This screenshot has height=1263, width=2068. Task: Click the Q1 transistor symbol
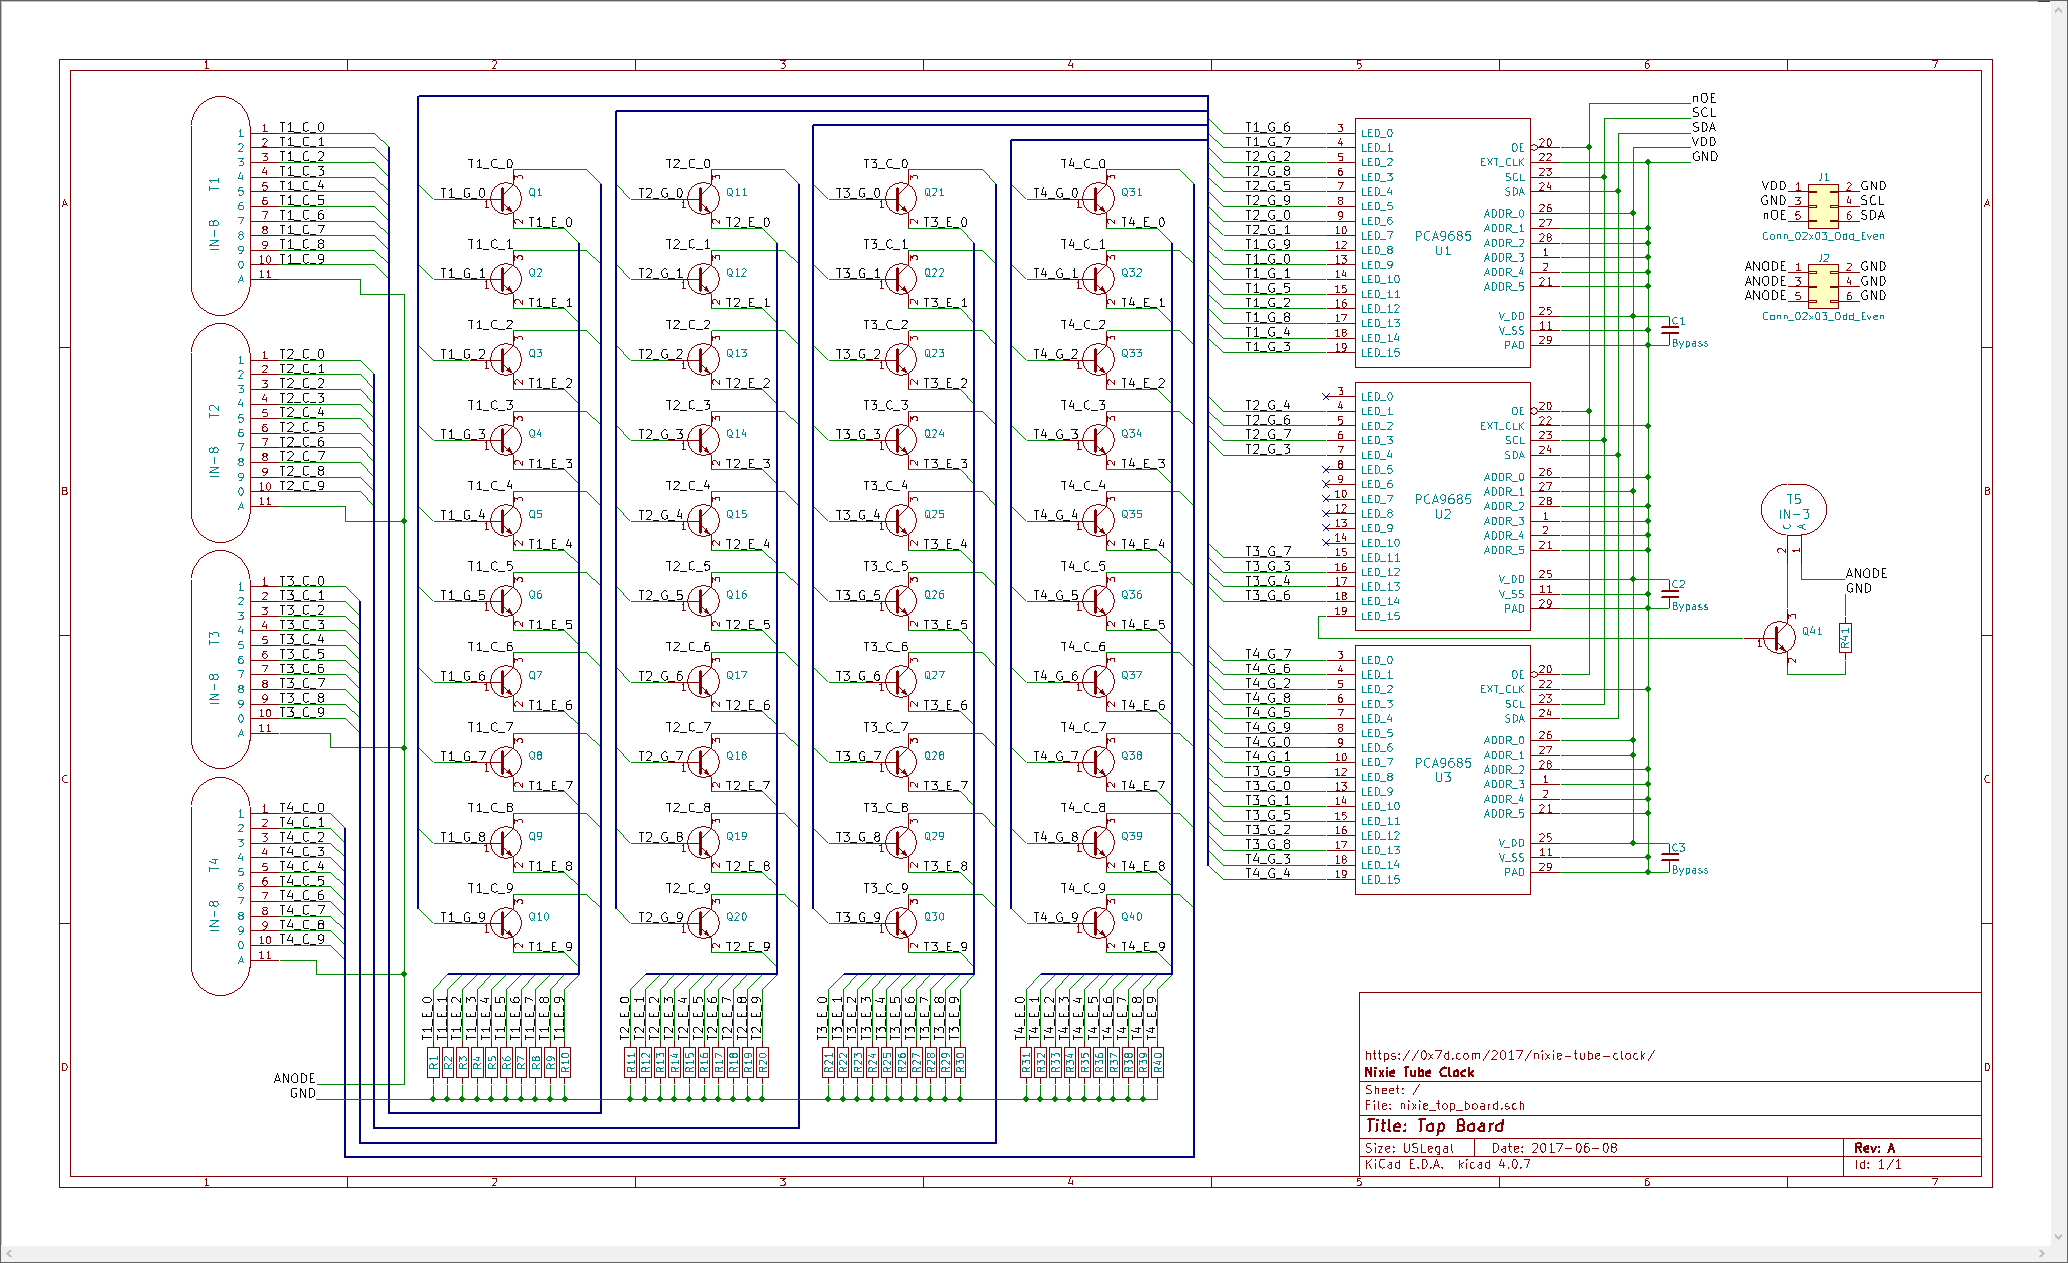tap(507, 197)
